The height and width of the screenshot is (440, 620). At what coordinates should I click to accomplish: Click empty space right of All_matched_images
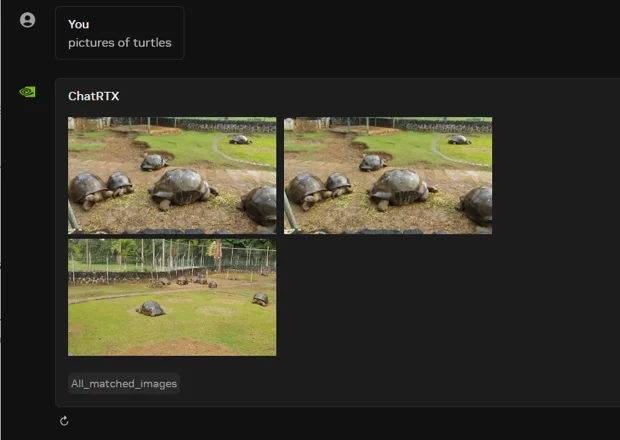point(400,383)
